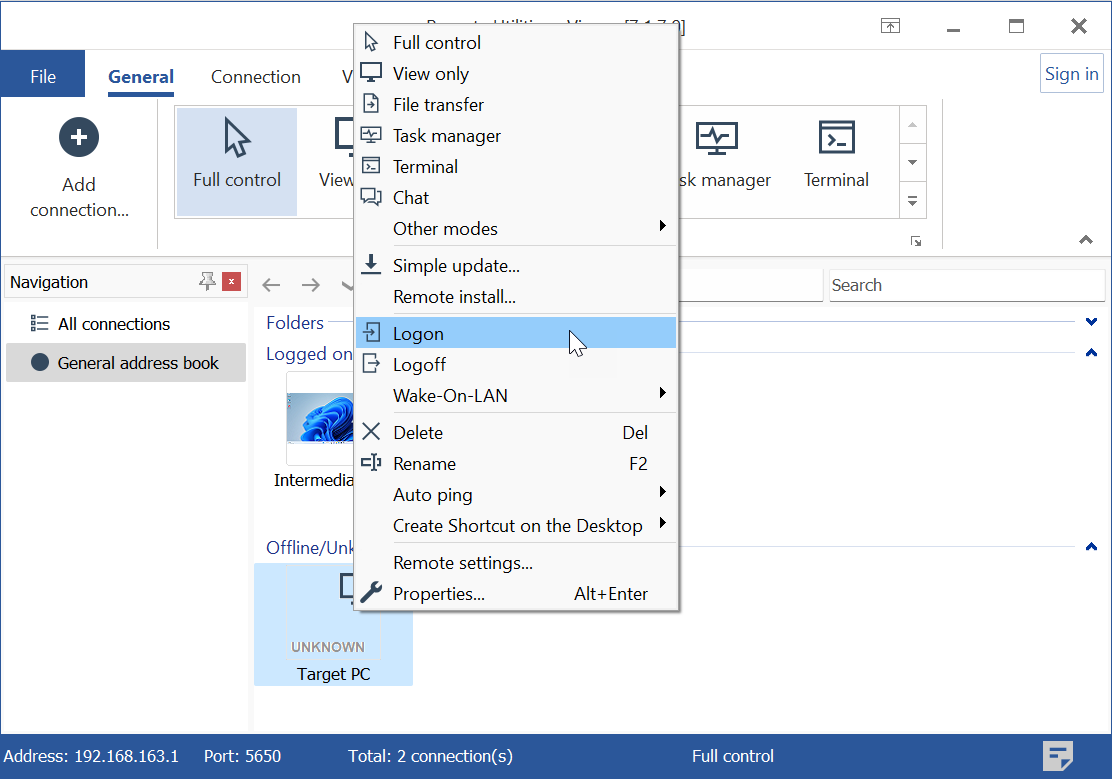Click the forward arrow navigation icon
The image size is (1112, 779).
311,285
